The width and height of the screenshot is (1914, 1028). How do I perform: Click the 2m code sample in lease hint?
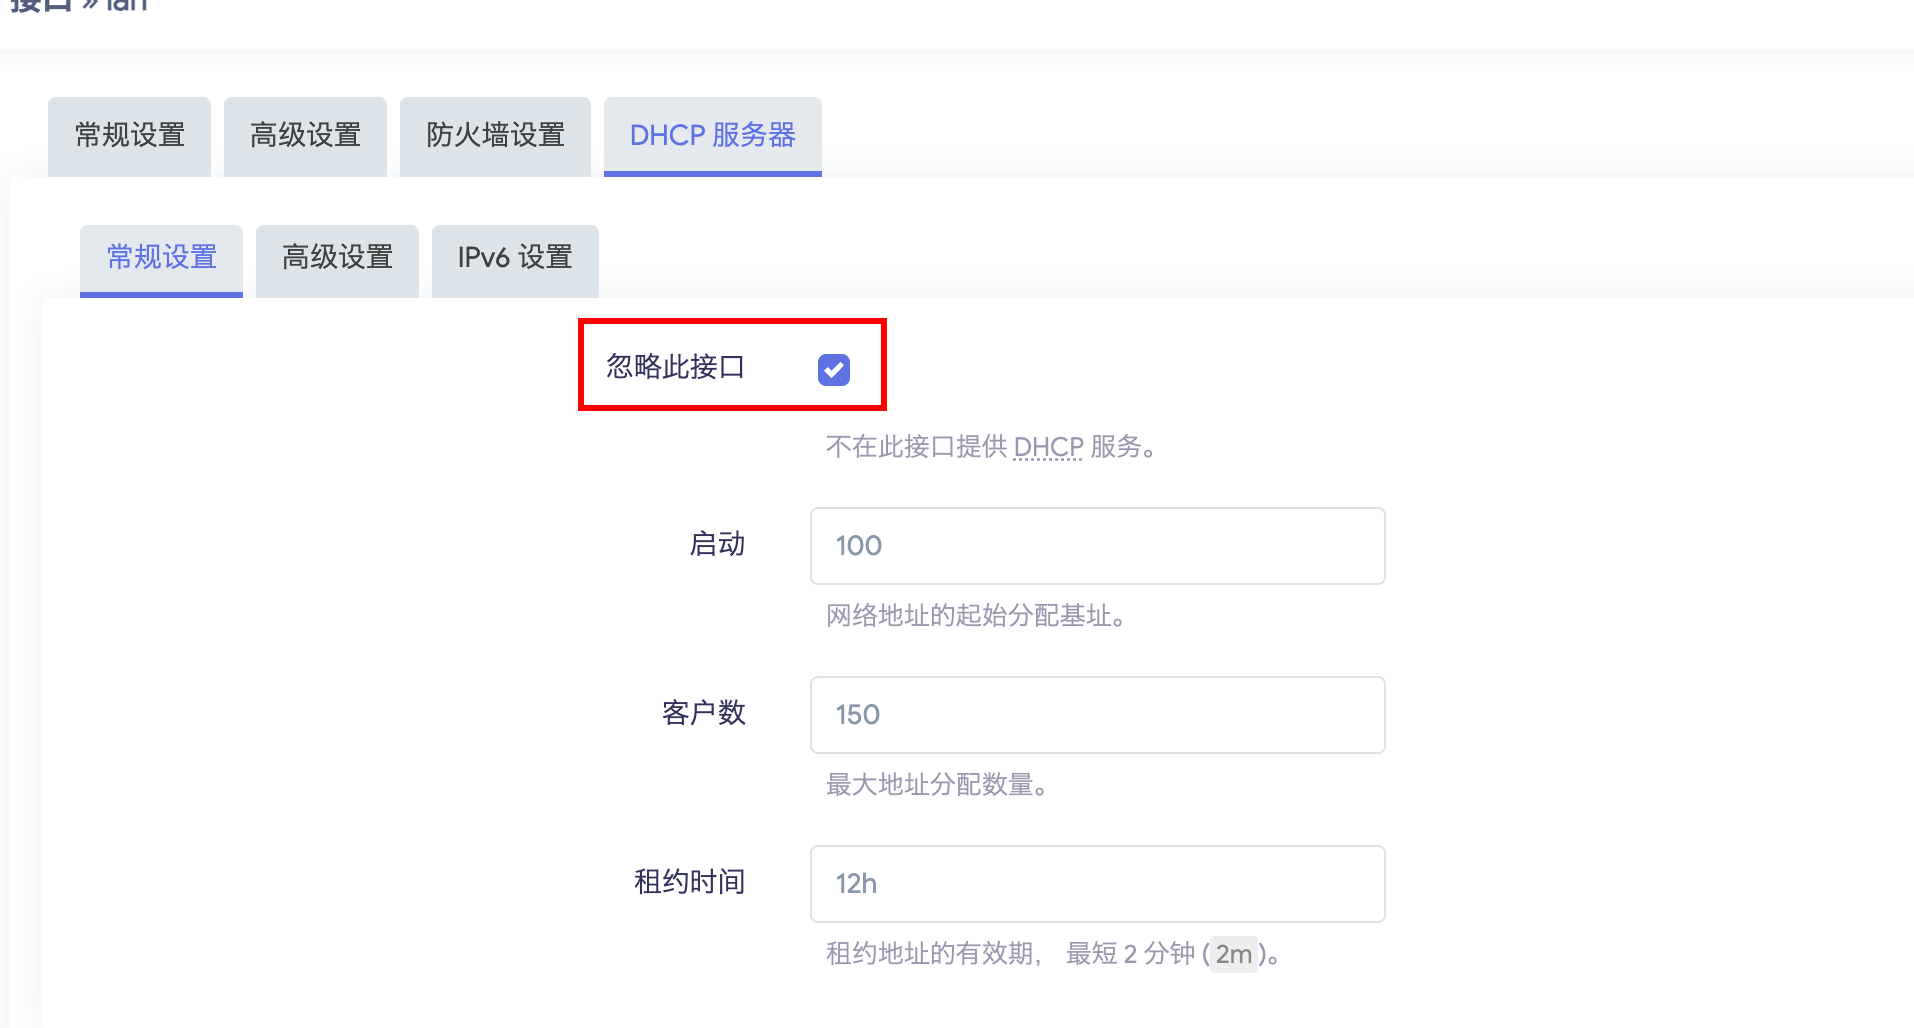1234,954
